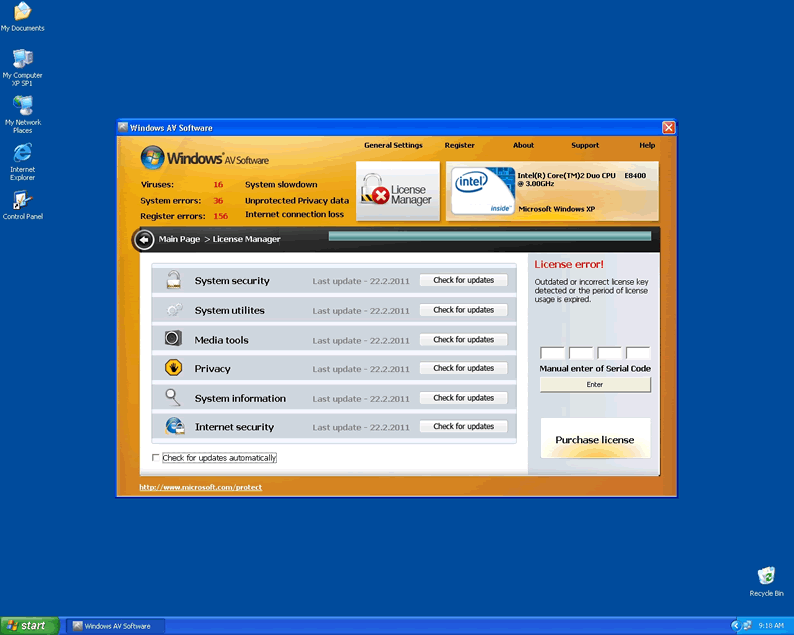Check for updates for System security
The height and width of the screenshot is (635, 794).
pos(463,280)
